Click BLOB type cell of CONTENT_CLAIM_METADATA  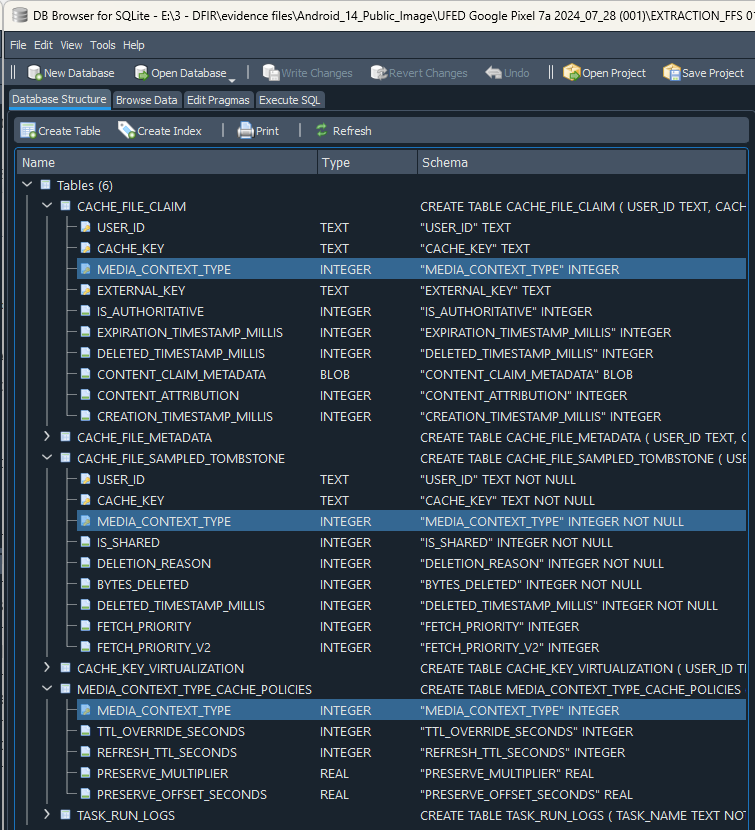(335, 374)
